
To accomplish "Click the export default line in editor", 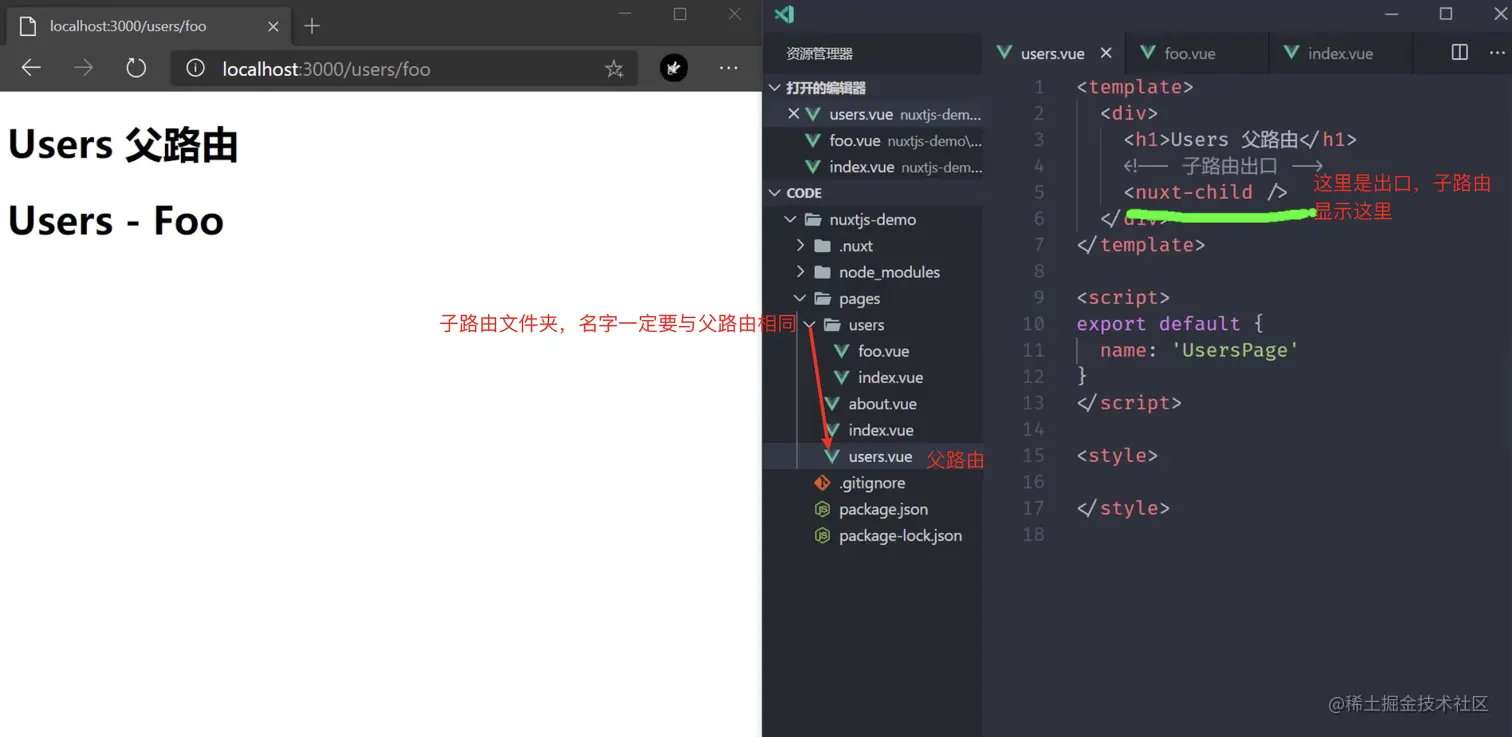I will [x=1170, y=324].
